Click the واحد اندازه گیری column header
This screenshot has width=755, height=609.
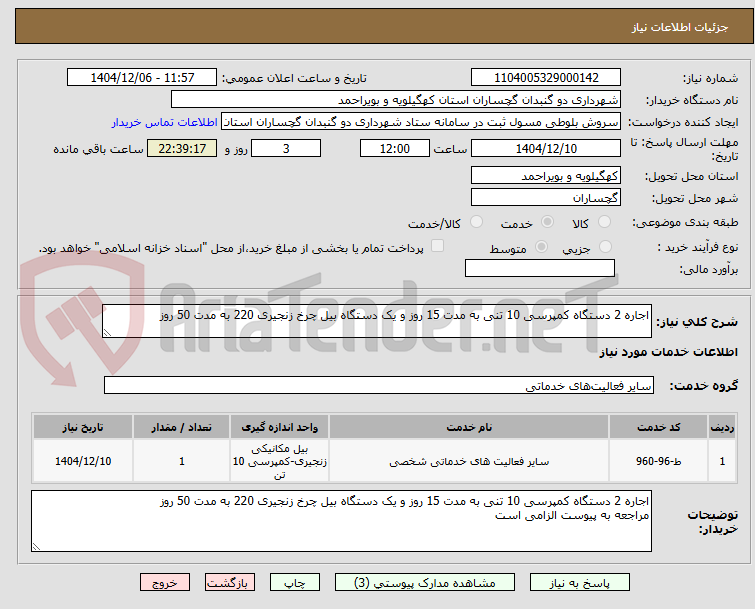(279, 427)
